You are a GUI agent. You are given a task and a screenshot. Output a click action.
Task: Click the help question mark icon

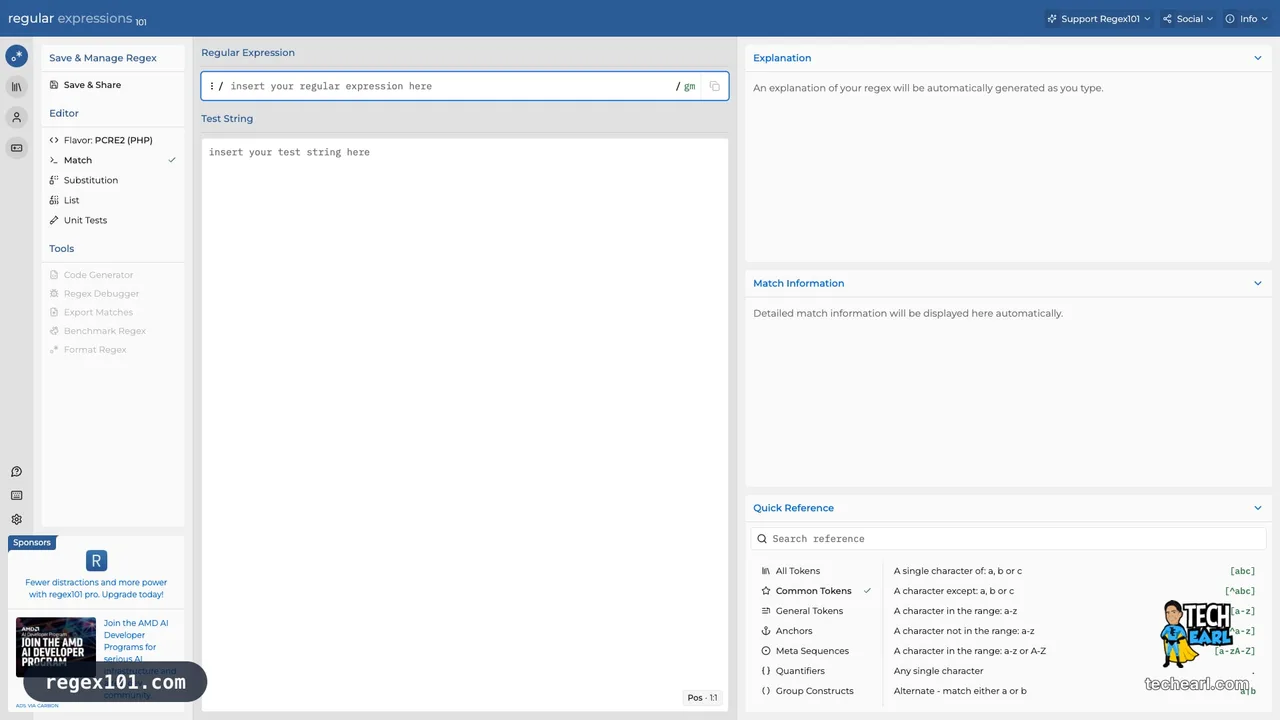(x=16, y=472)
